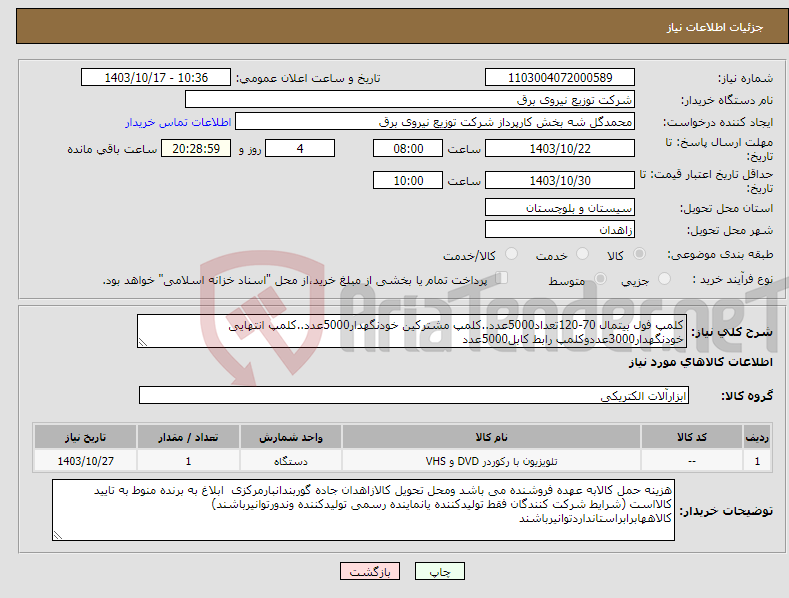Click the unit cell دستگاه

point(290,461)
